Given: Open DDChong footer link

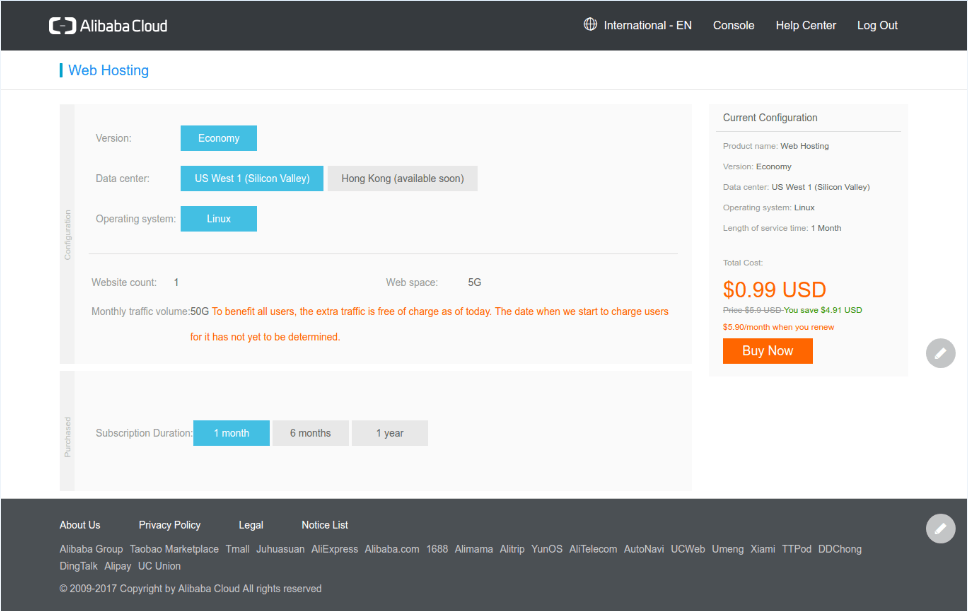Looking at the screenshot, I should point(840,549).
